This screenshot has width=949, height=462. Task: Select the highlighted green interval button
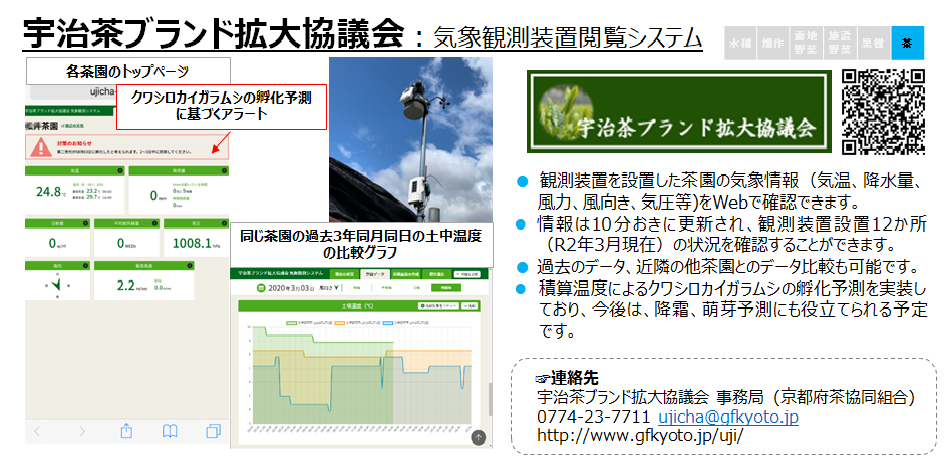pos(446,288)
